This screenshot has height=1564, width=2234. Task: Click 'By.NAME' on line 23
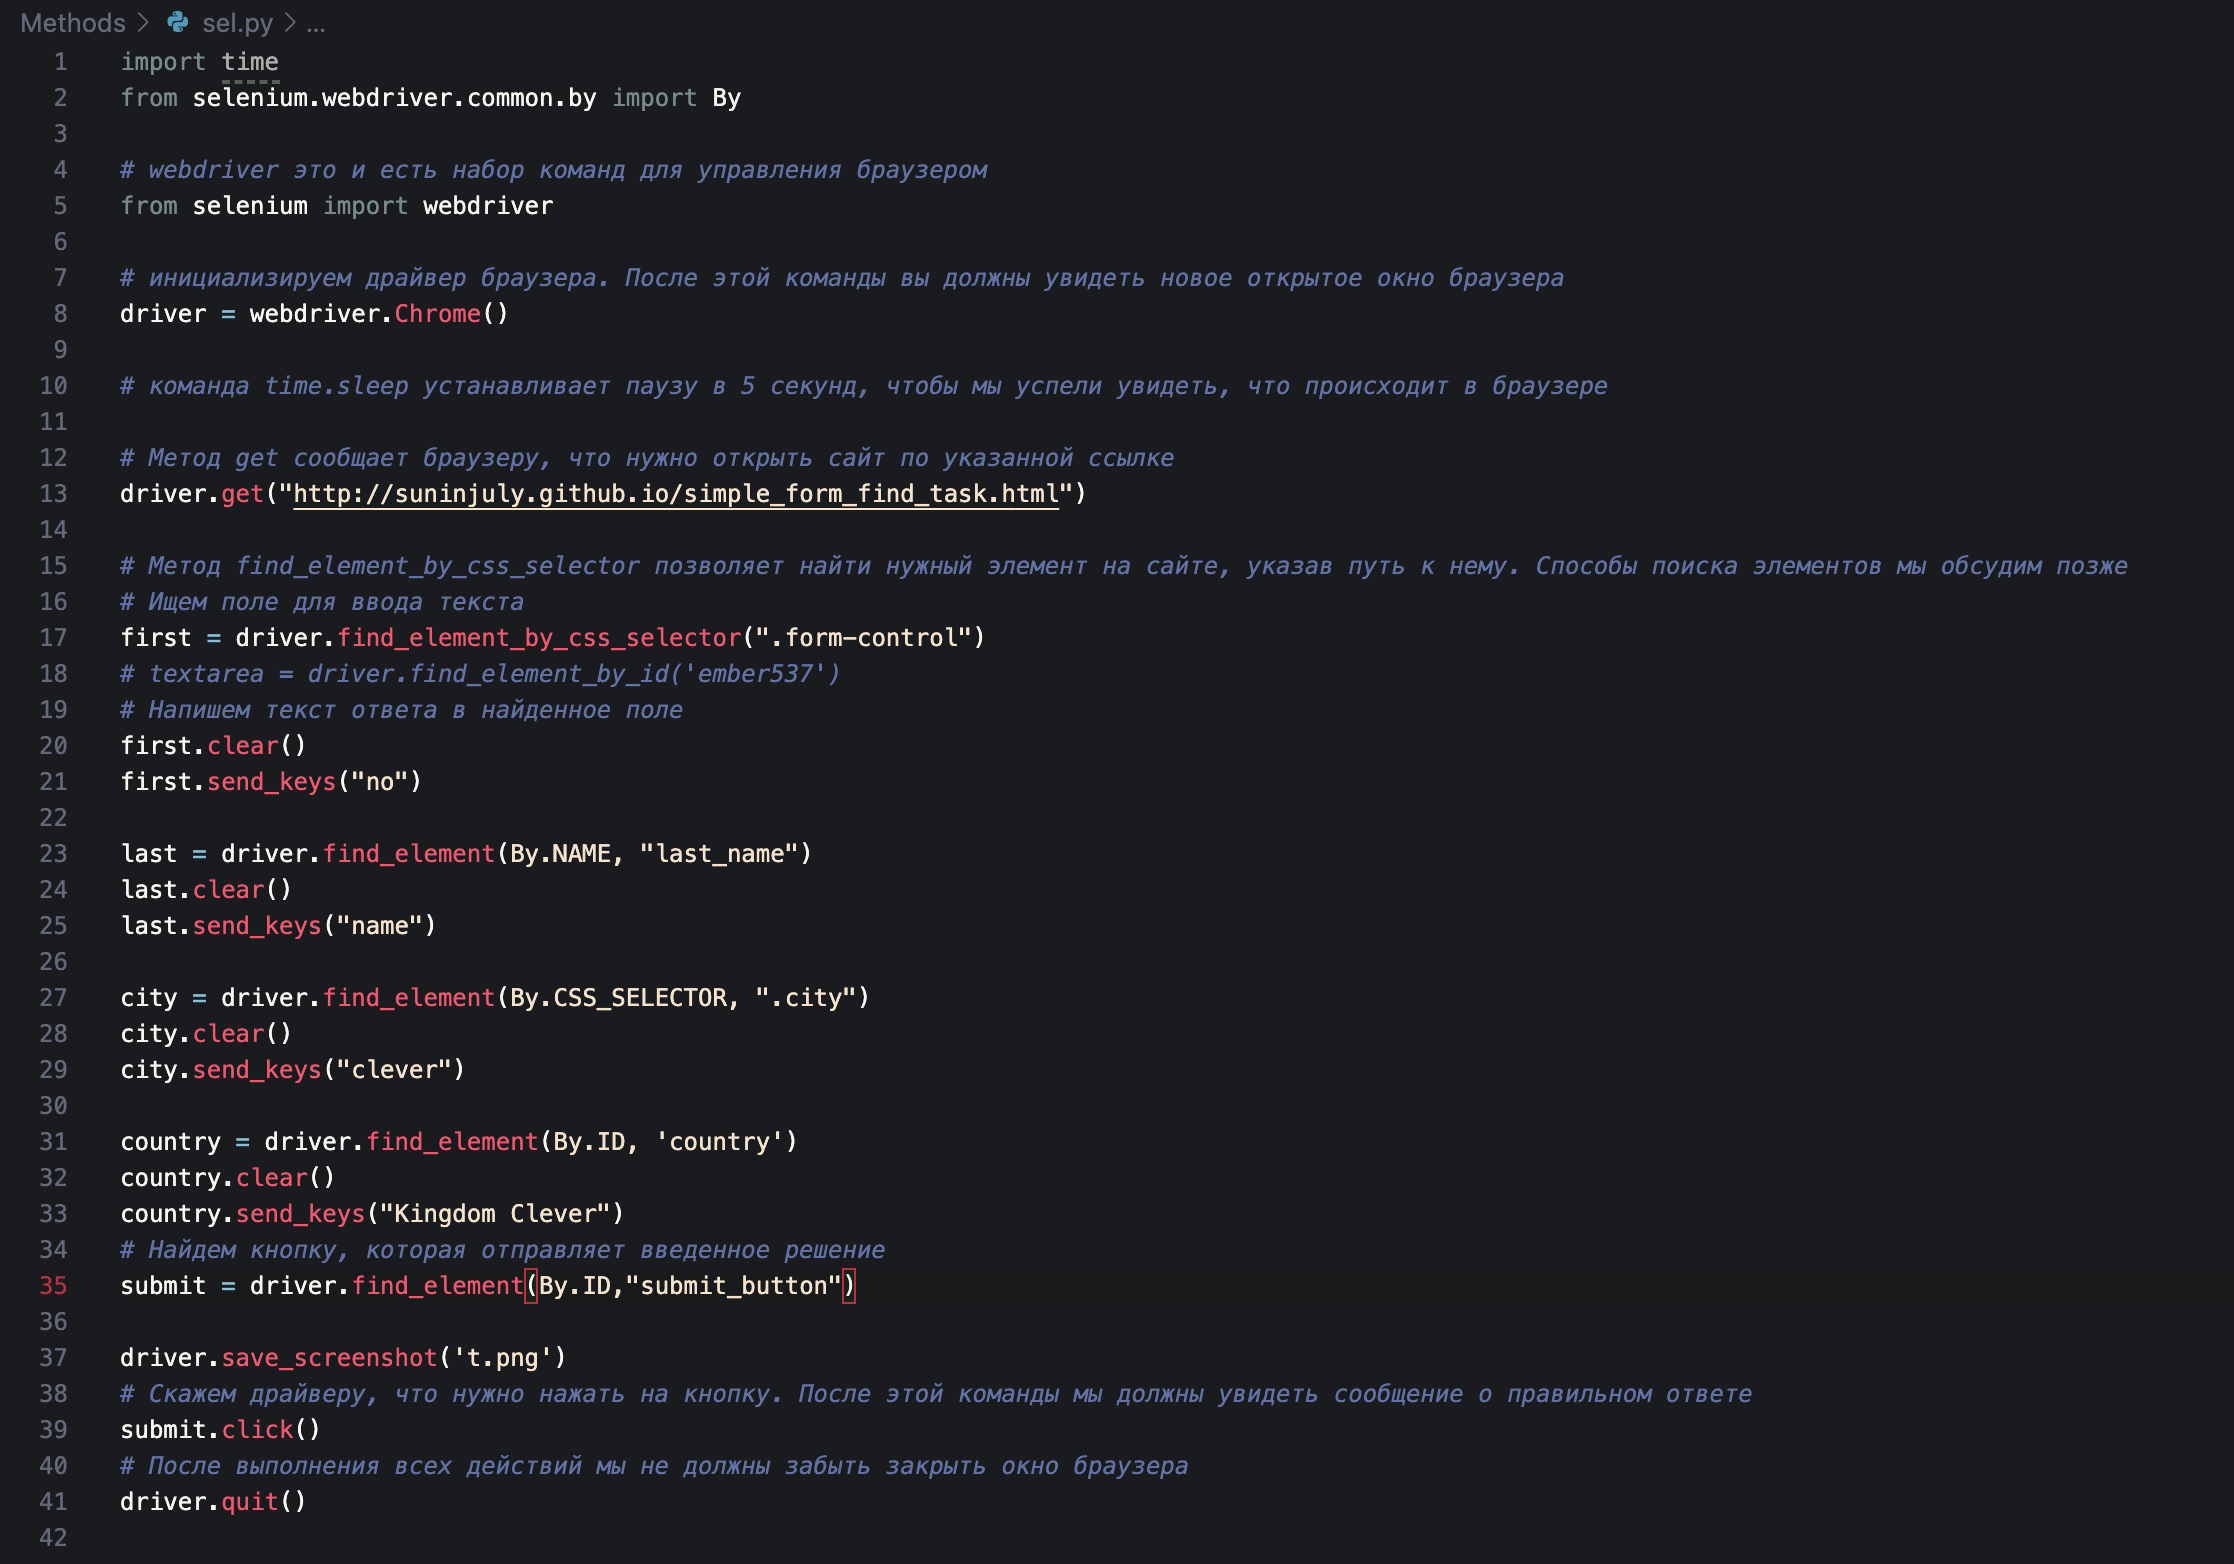point(560,854)
